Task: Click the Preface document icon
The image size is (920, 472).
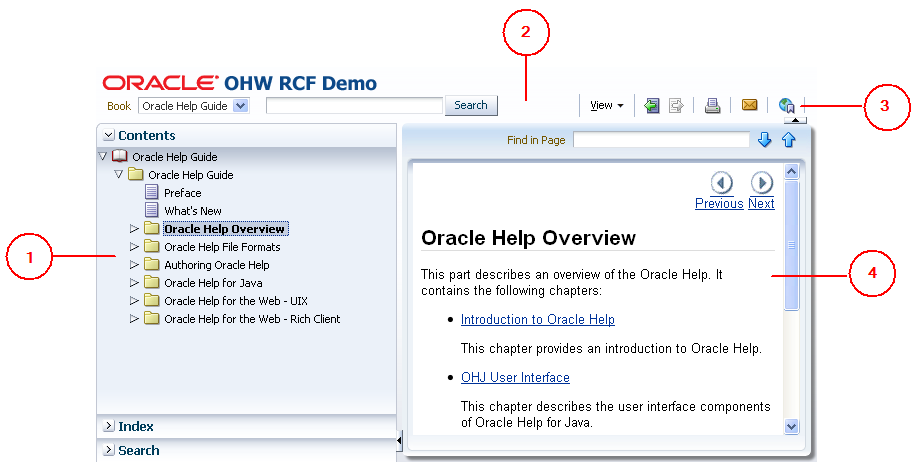Action: tap(151, 192)
